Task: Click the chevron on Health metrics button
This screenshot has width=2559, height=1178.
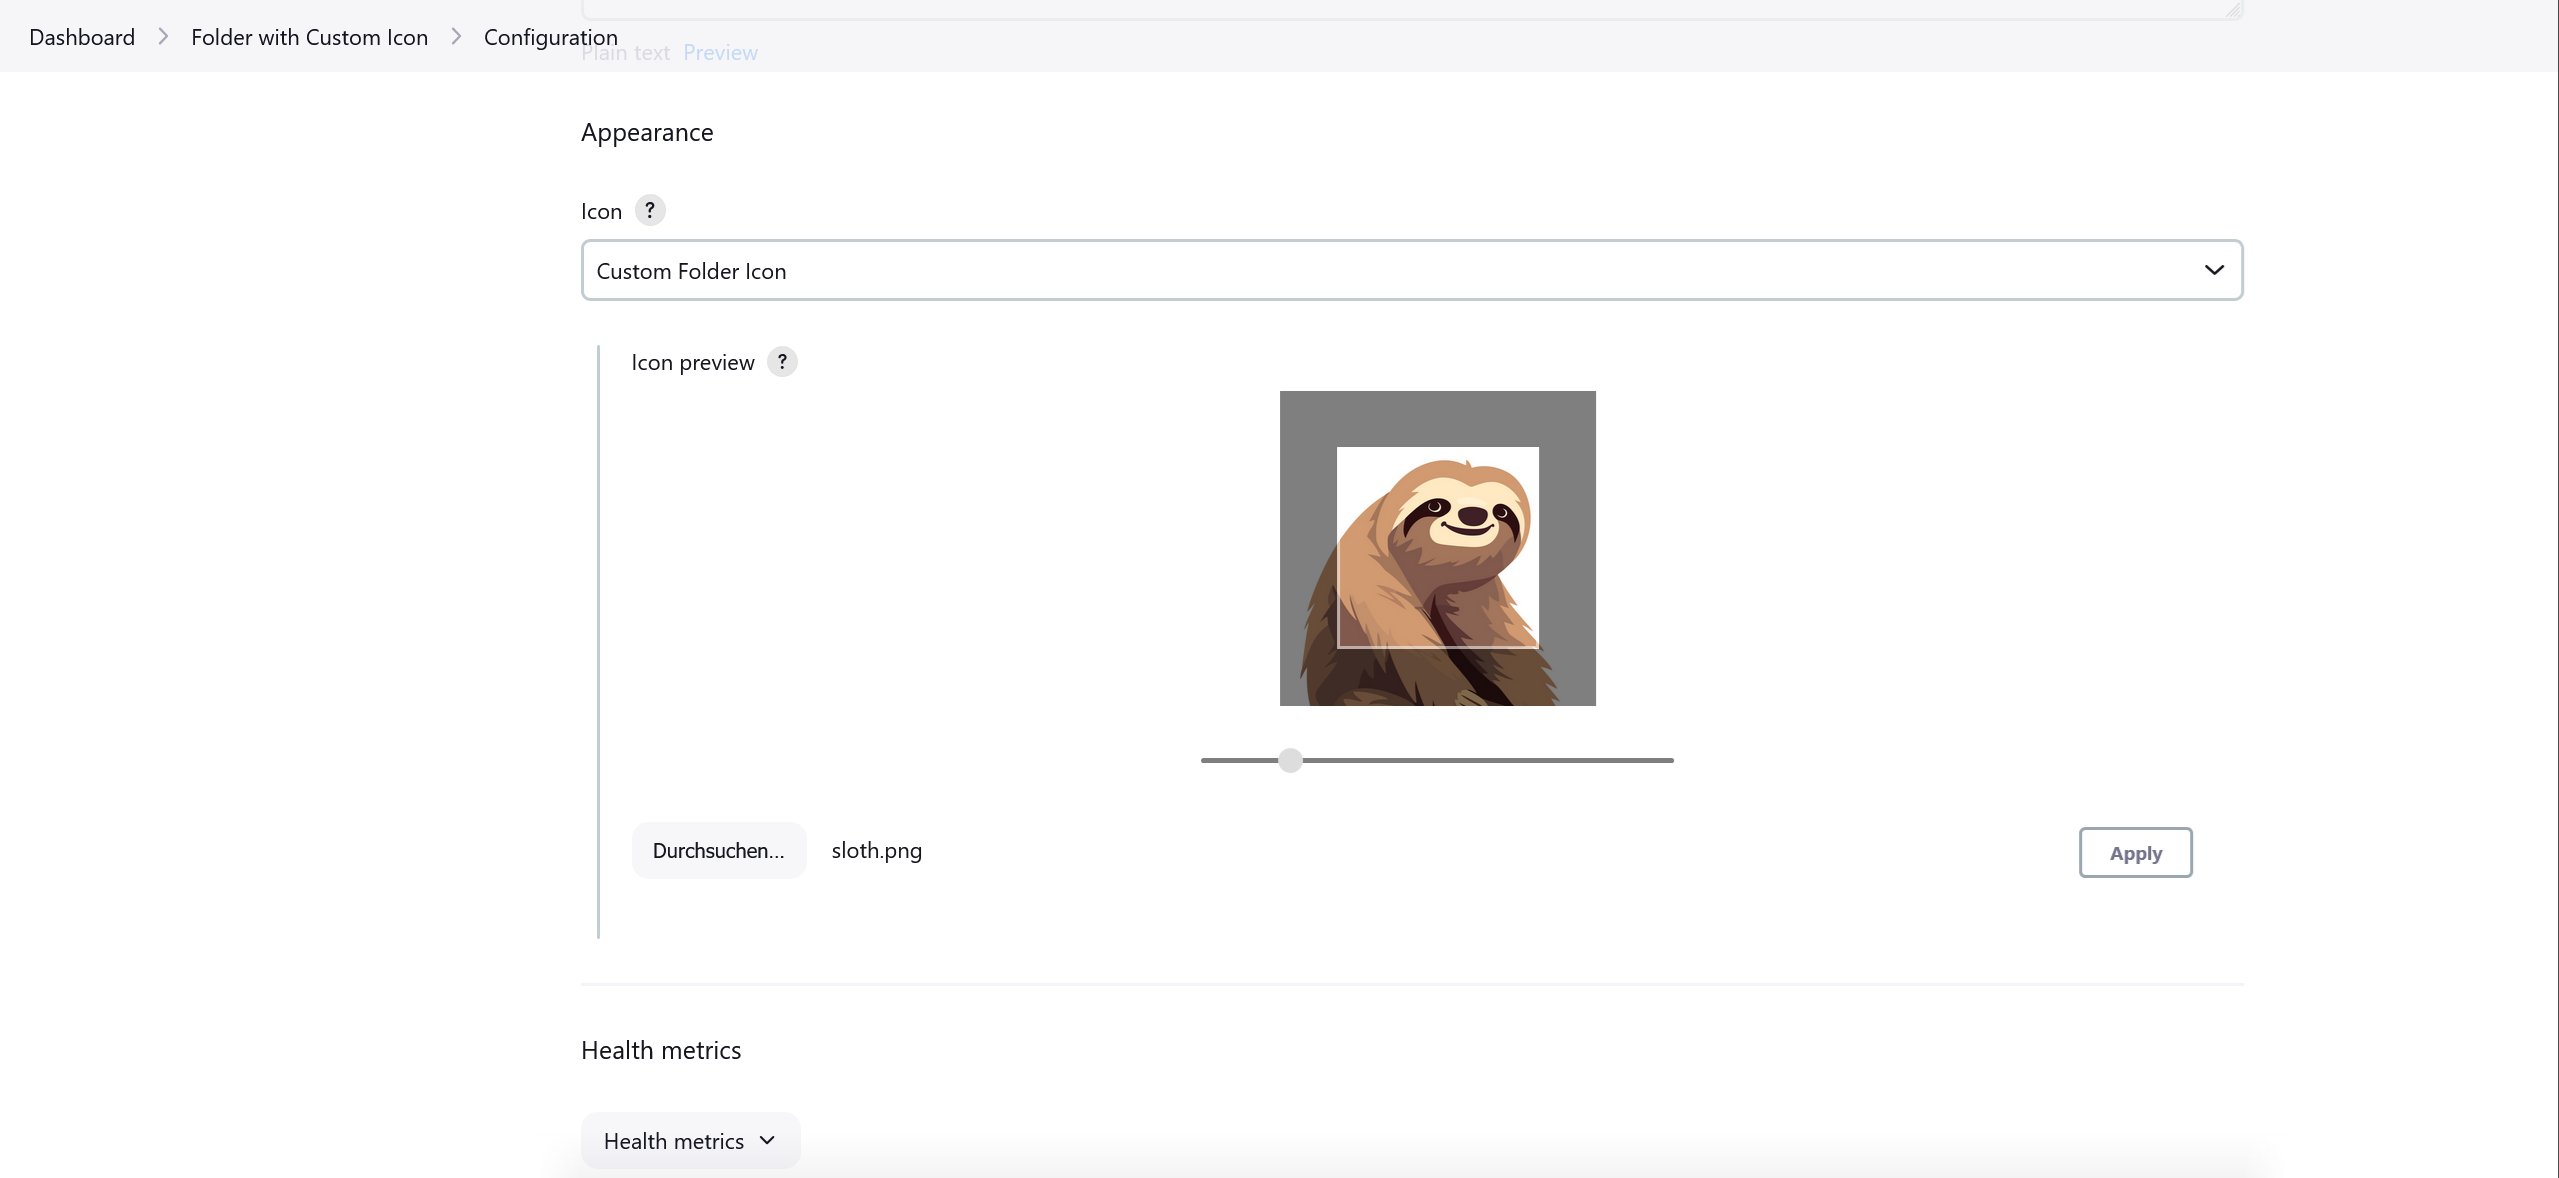Action: [767, 1140]
